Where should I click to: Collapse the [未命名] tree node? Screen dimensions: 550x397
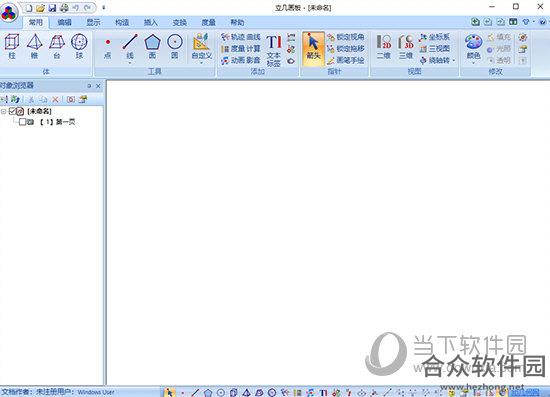(x=4, y=112)
